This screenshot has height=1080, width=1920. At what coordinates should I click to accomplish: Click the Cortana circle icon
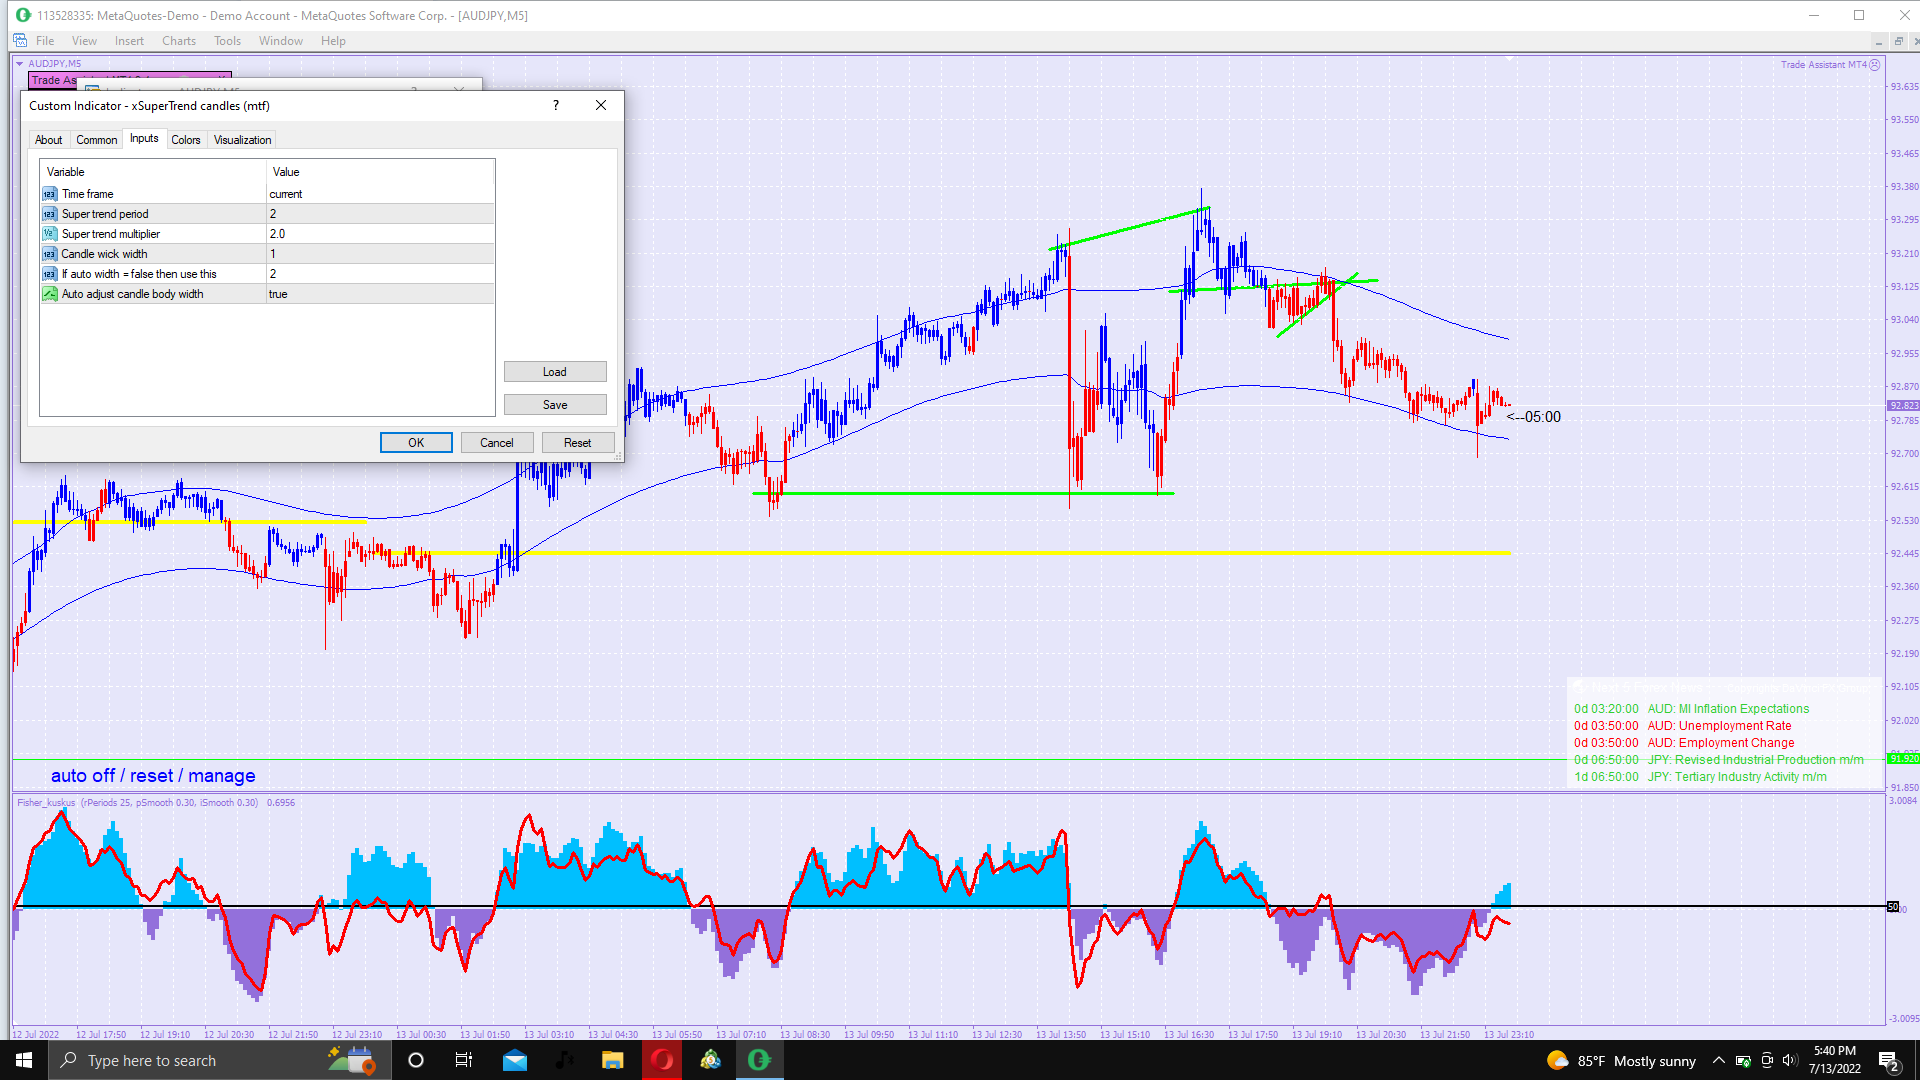tap(416, 1060)
